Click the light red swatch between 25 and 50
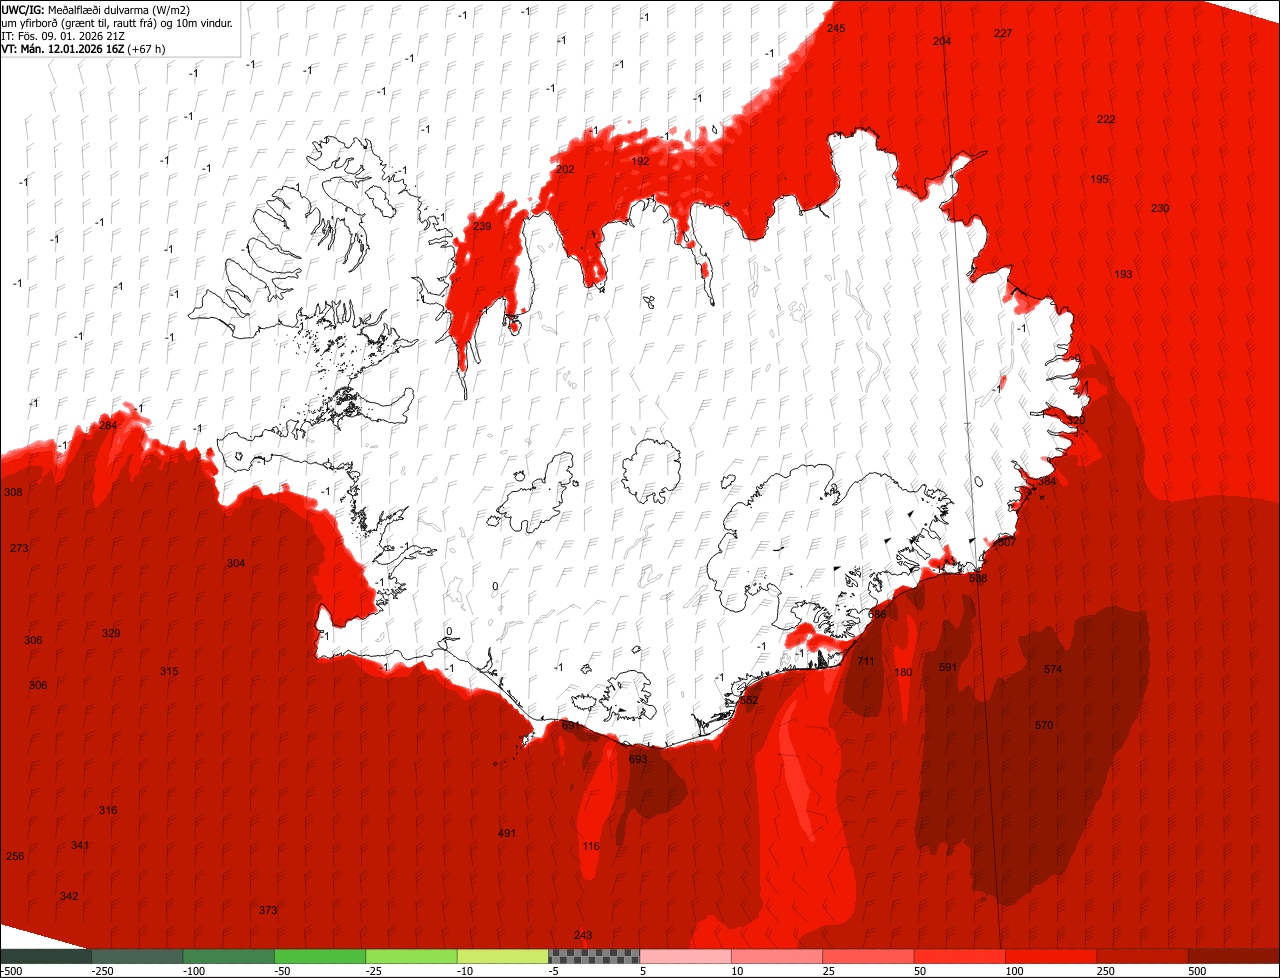The height and width of the screenshot is (978, 1280). [x=868, y=956]
